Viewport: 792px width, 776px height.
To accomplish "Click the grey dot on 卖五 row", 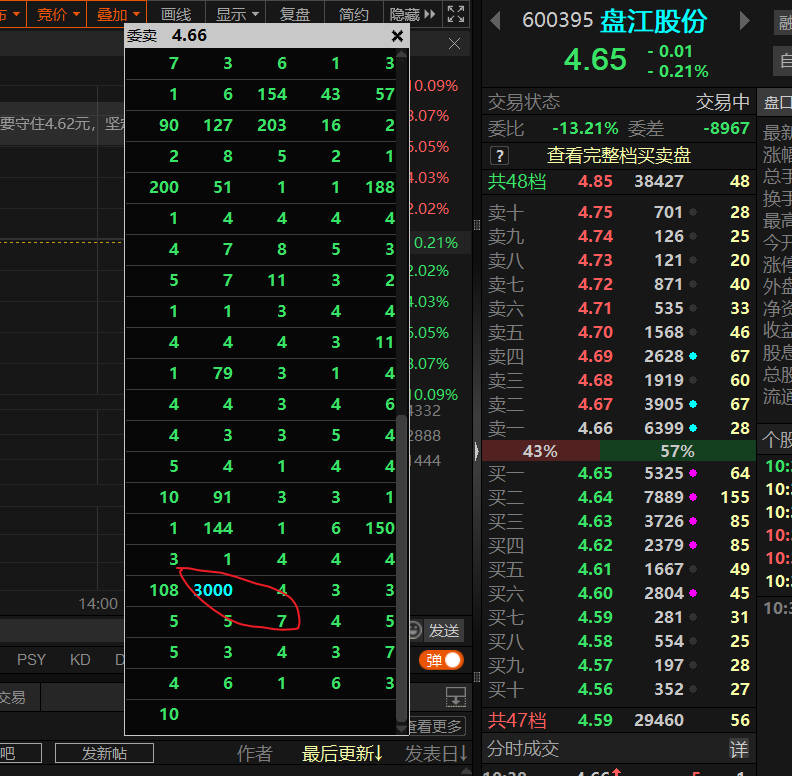I will pyautogui.click(x=693, y=332).
